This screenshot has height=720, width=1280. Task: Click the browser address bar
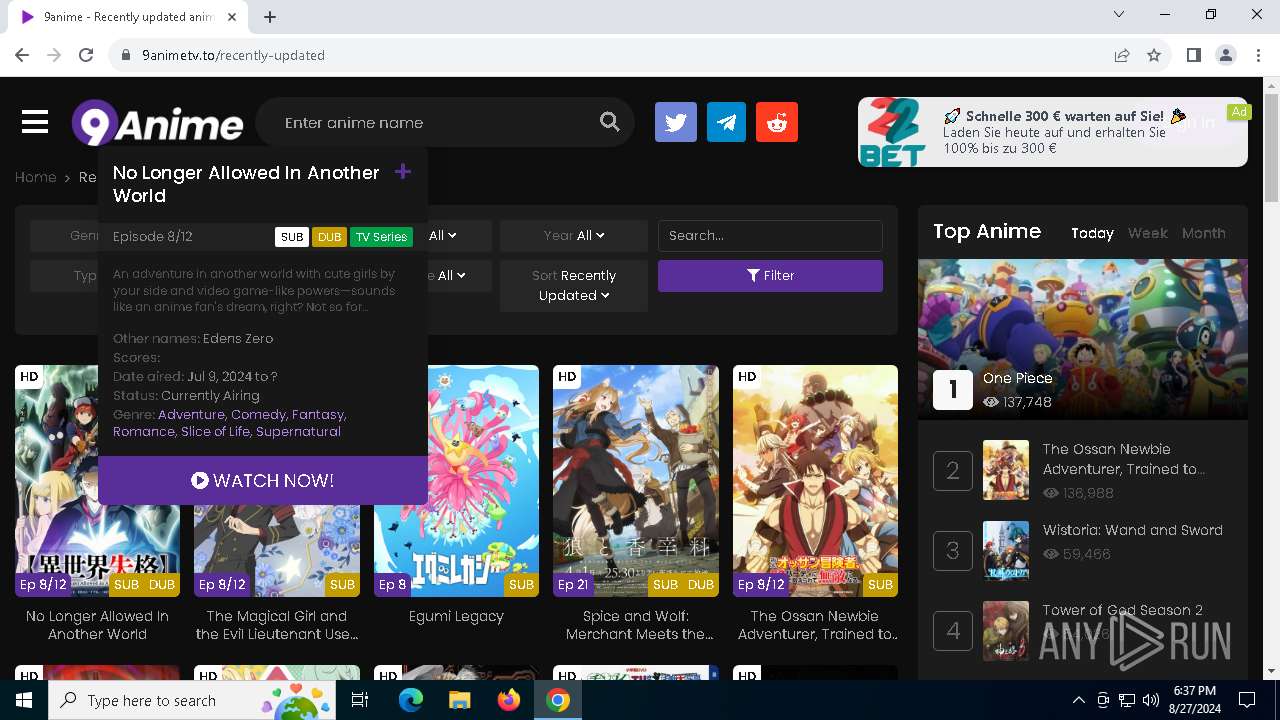pos(610,55)
